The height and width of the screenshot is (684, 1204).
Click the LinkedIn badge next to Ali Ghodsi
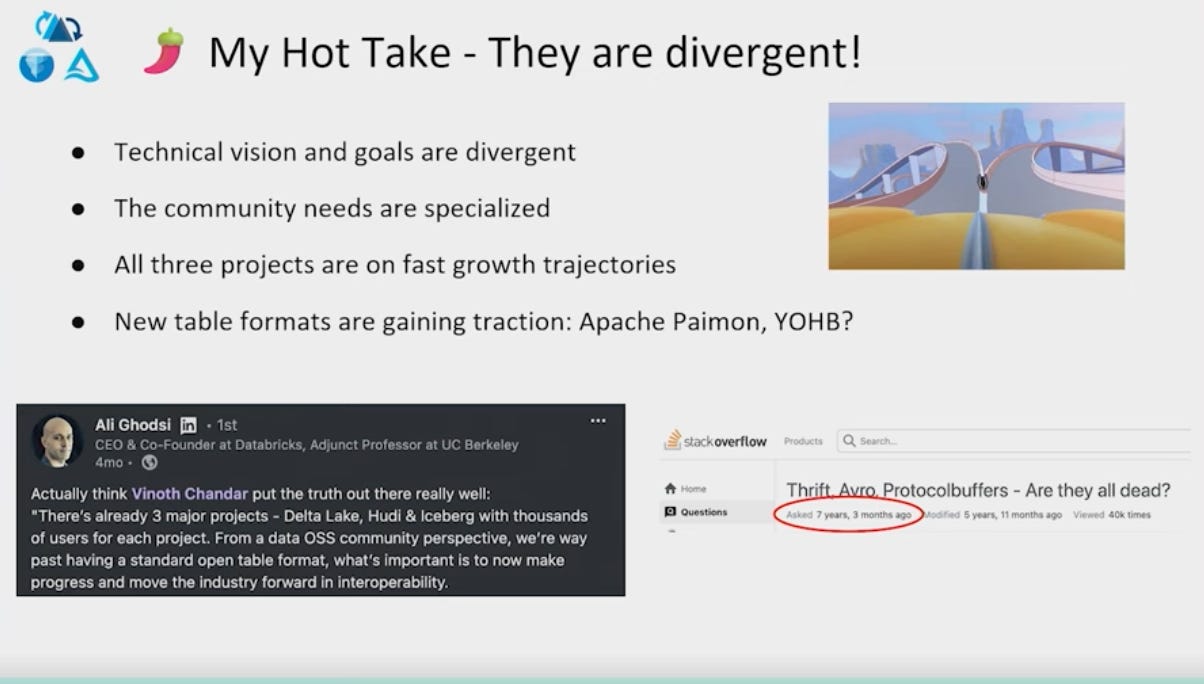click(188, 425)
